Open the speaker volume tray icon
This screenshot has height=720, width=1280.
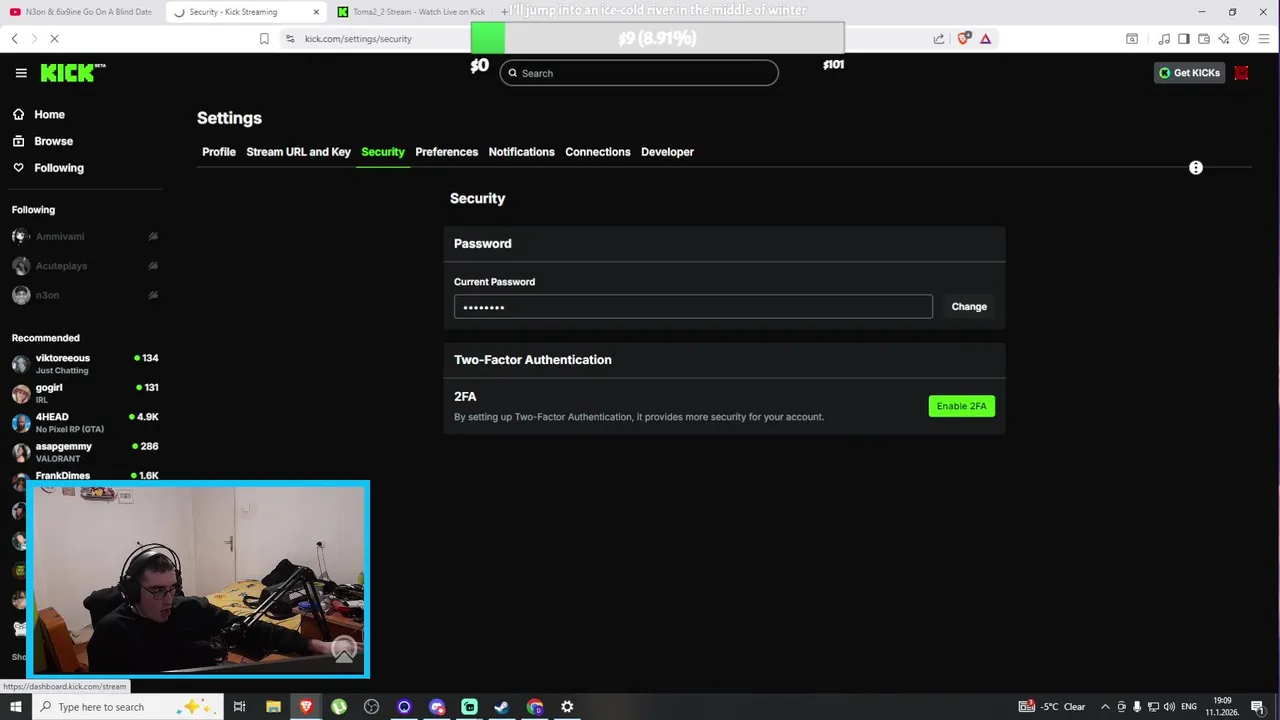click(x=1170, y=707)
